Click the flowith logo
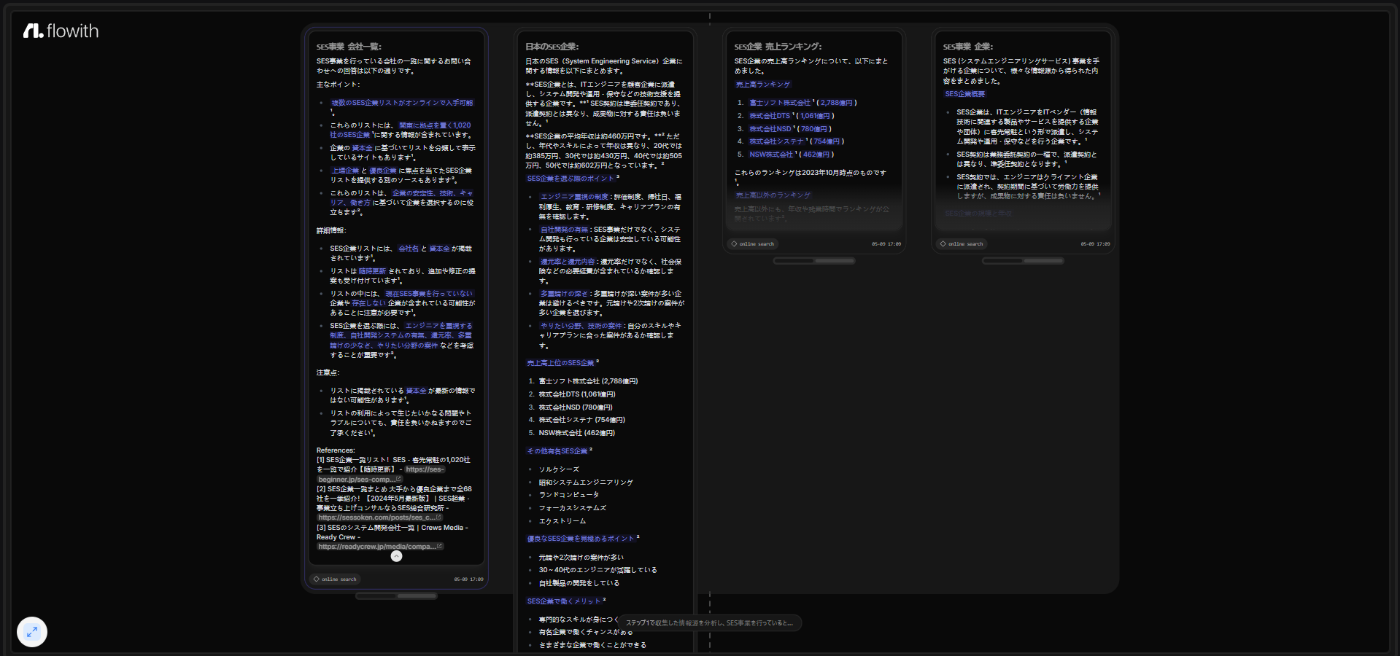Screen dimensions: 1400x656 (x=61, y=31)
